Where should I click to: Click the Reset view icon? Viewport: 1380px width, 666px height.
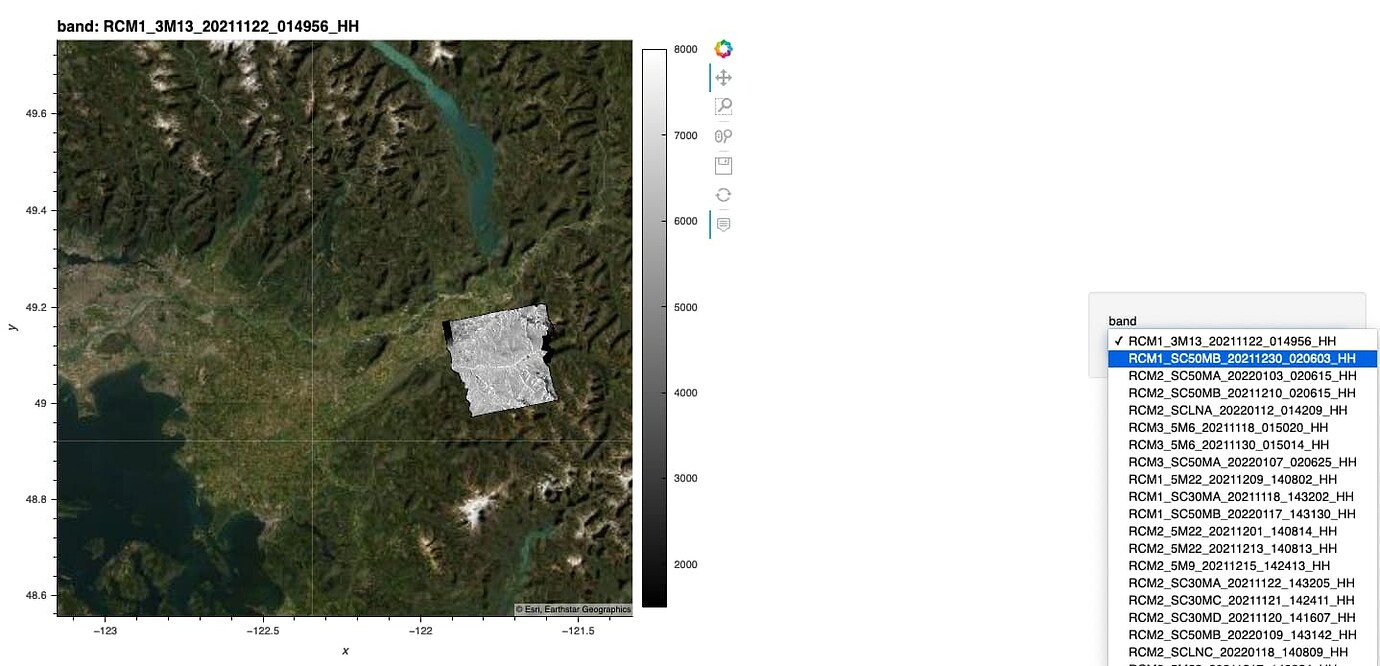pyautogui.click(x=723, y=195)
